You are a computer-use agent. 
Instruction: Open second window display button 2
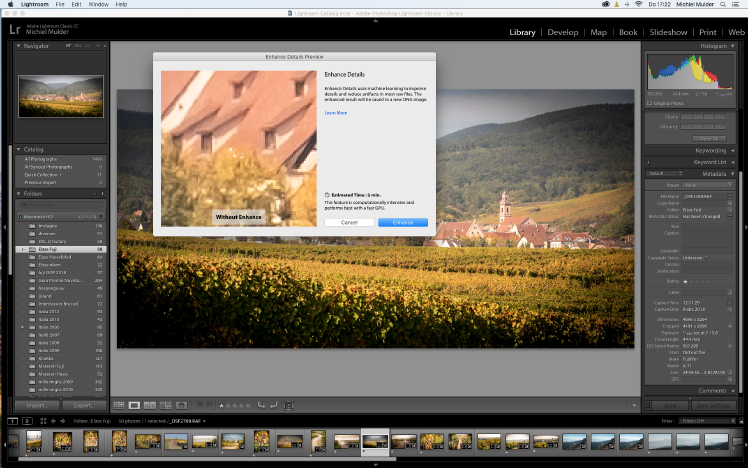[27, 421]
